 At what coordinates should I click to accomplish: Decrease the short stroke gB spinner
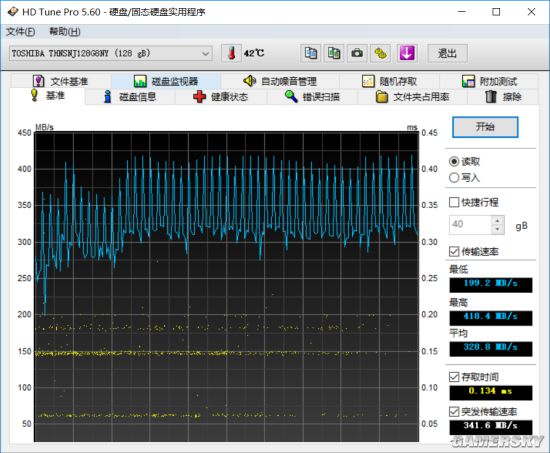click(497, 229)
